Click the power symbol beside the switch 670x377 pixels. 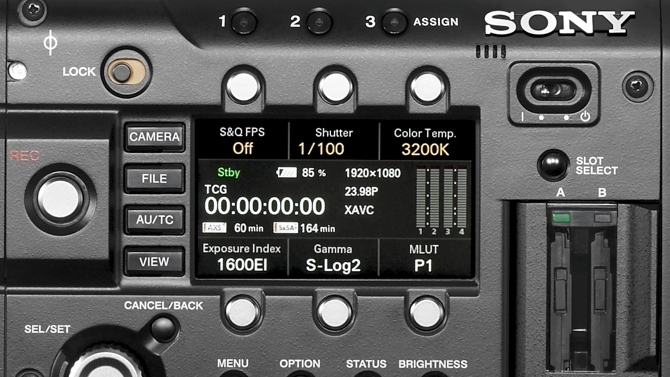point(585,116)
